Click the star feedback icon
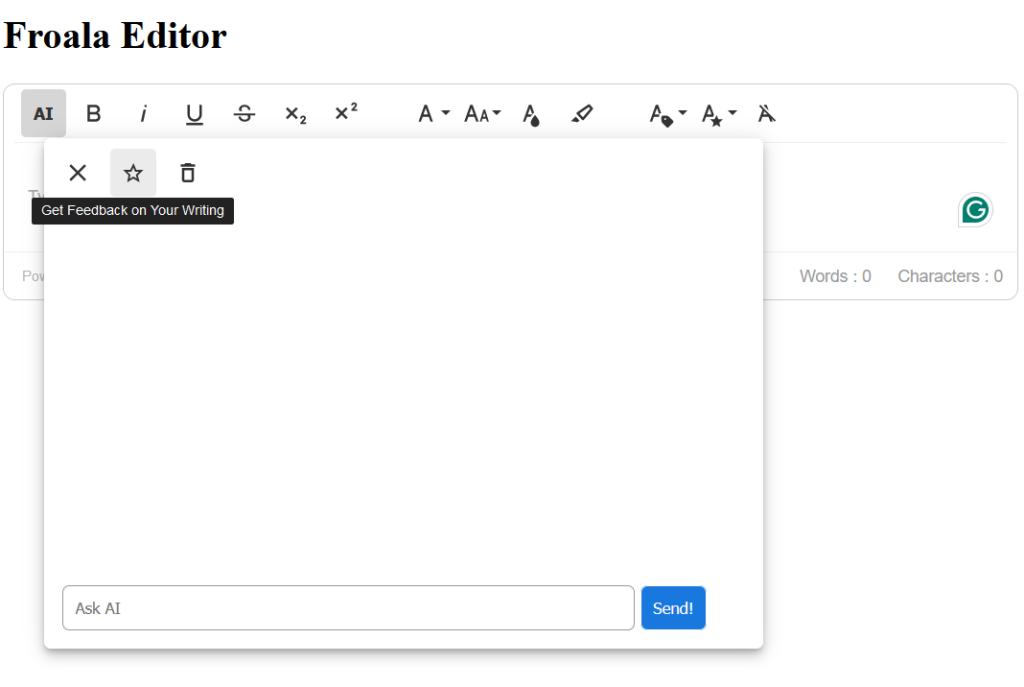1024x687 pixels. click(133, 173)
